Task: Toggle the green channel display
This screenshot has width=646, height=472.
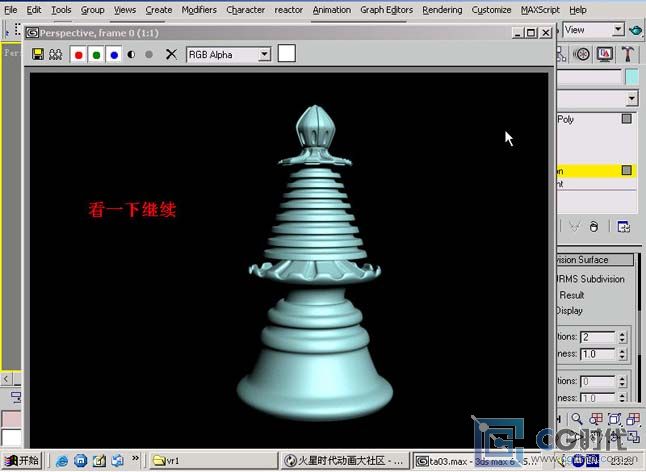Action: [x=96, y=55]
